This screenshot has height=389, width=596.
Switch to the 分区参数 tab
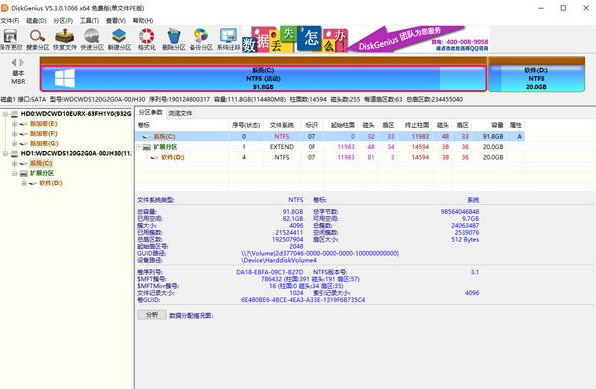[151, 112]
